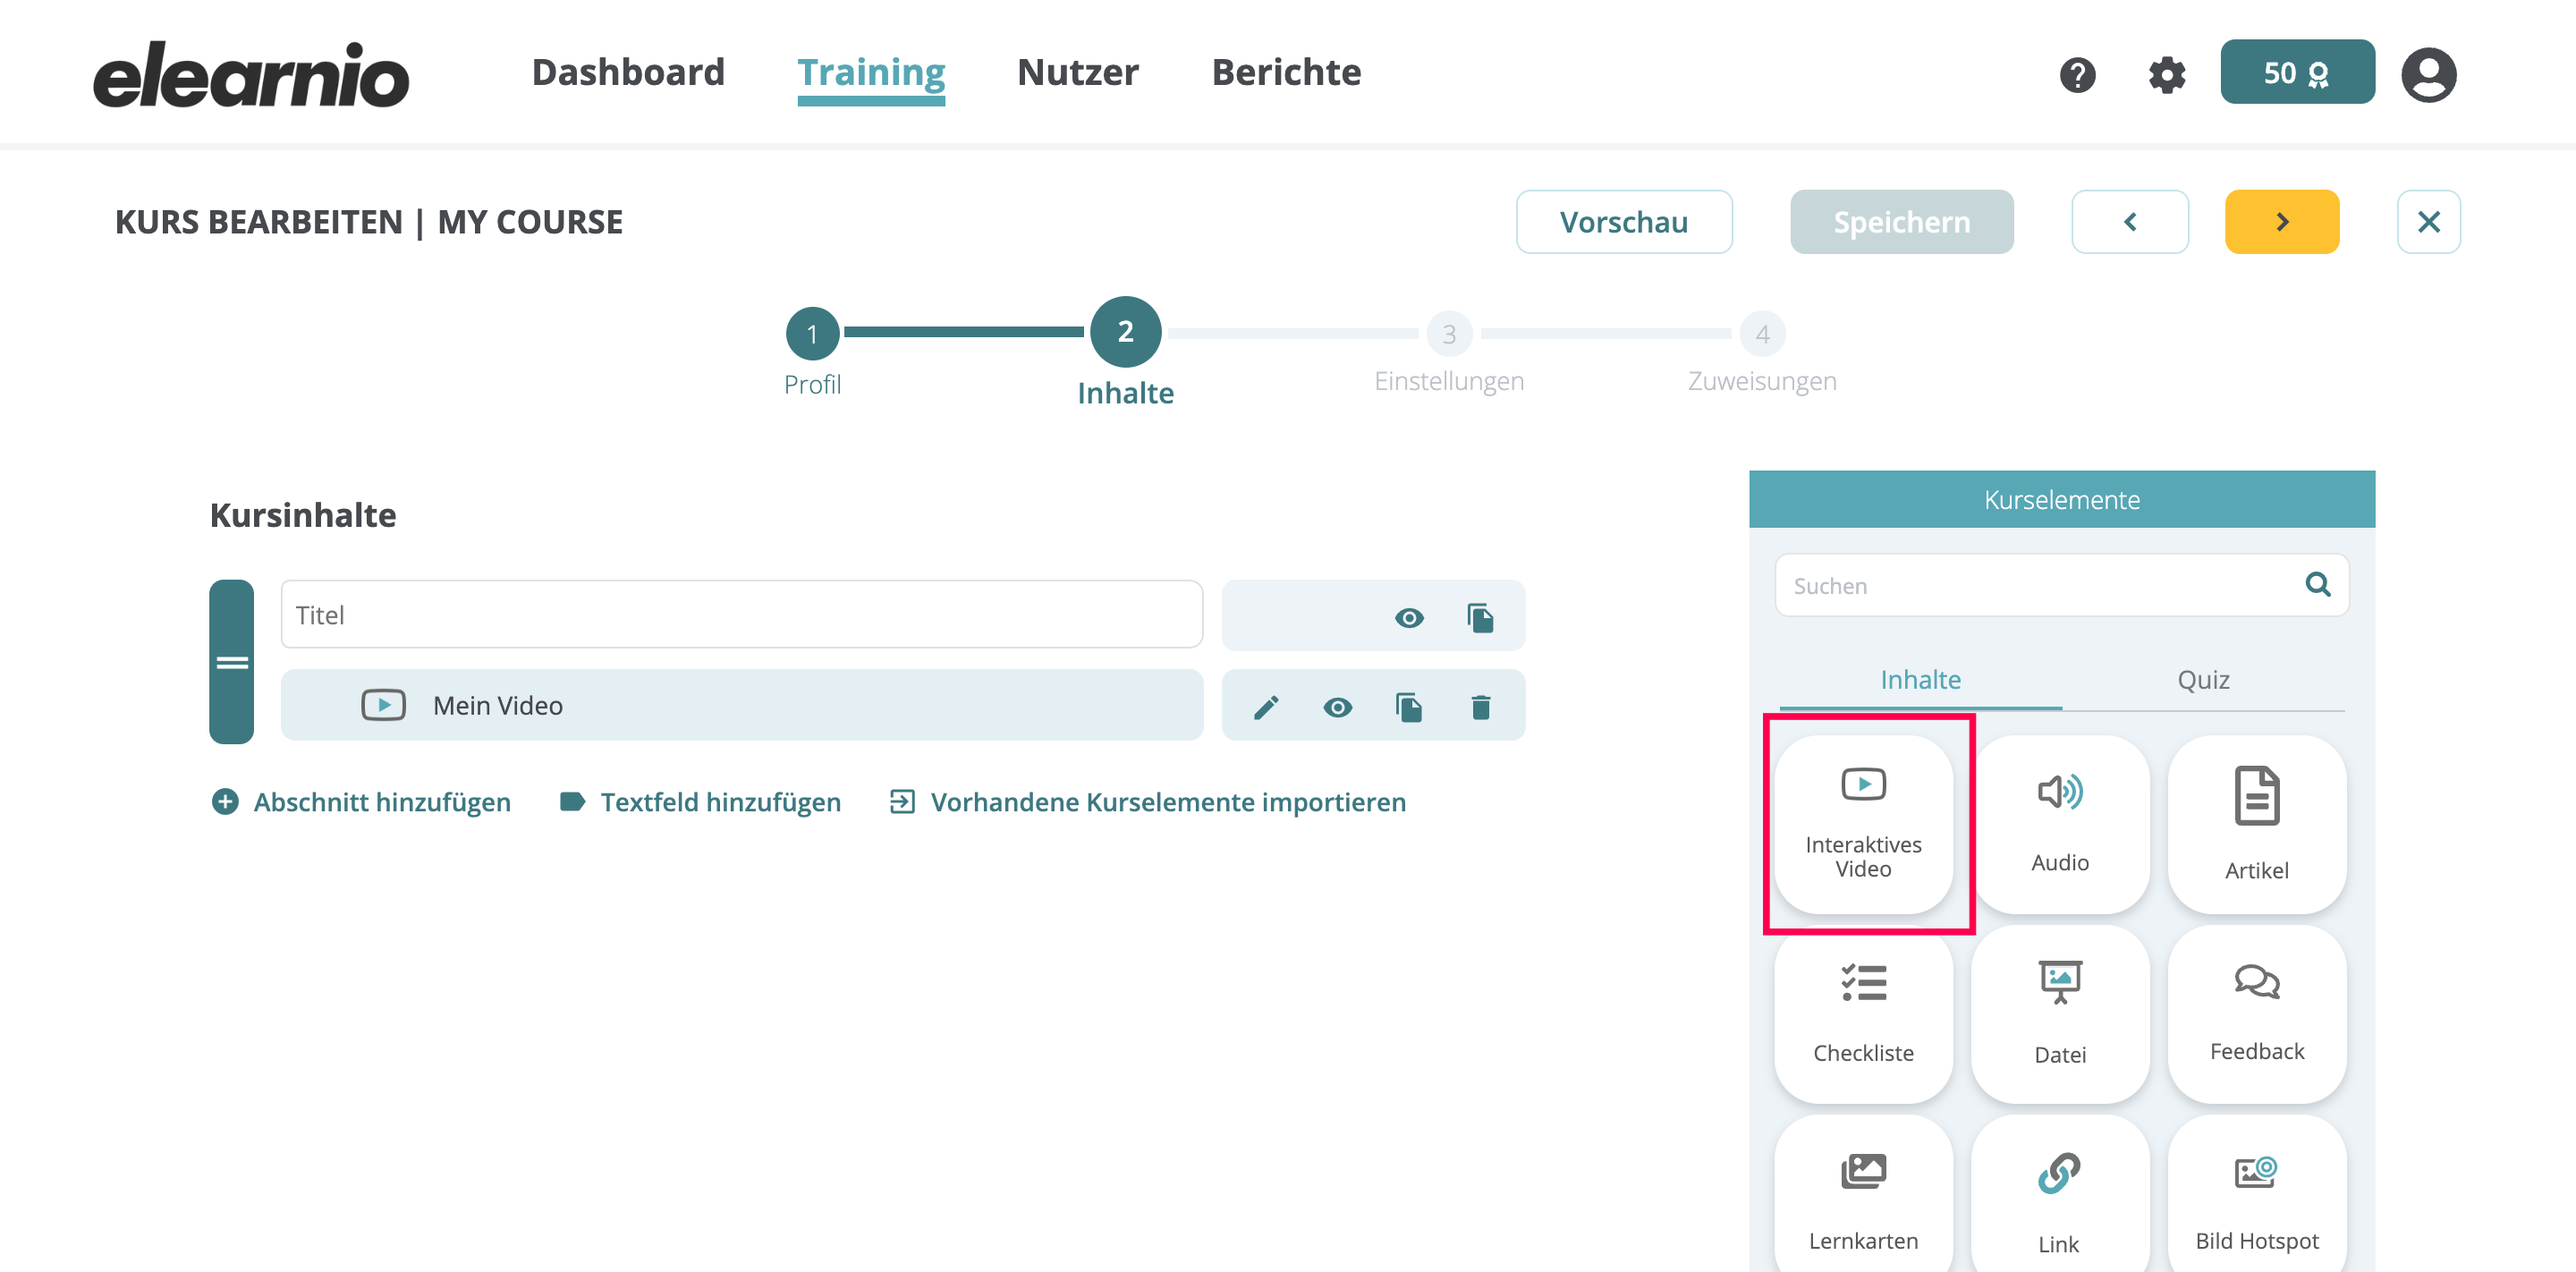Close the course editor with X
The width and height of the screenshot is (2576, 1272).
pyautogui.click(x=2428, y=222)
